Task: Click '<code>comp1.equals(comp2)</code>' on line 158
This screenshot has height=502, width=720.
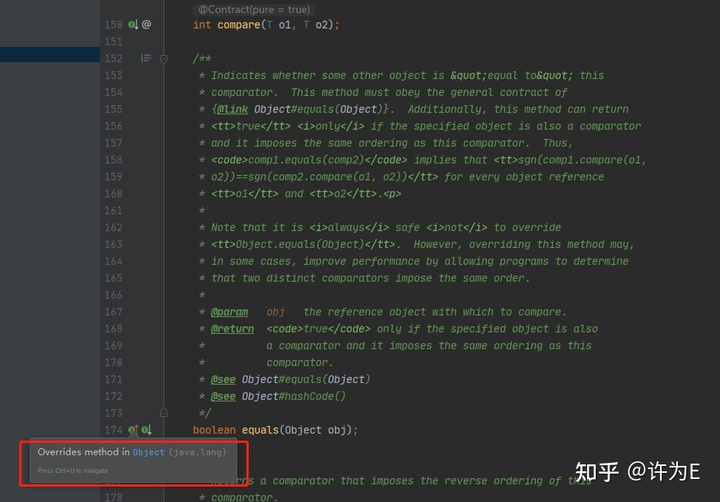Action: [x=309, y=160]
